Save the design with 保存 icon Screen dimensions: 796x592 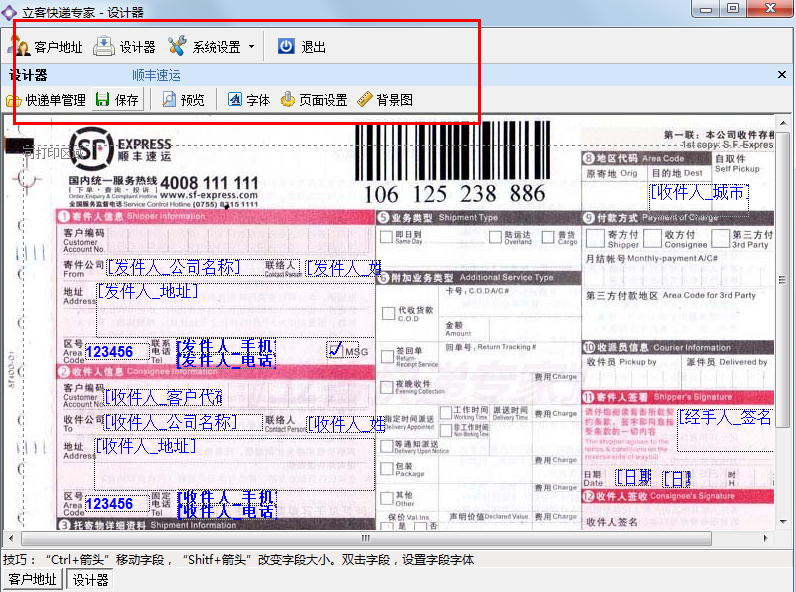(x=103, y=100)
